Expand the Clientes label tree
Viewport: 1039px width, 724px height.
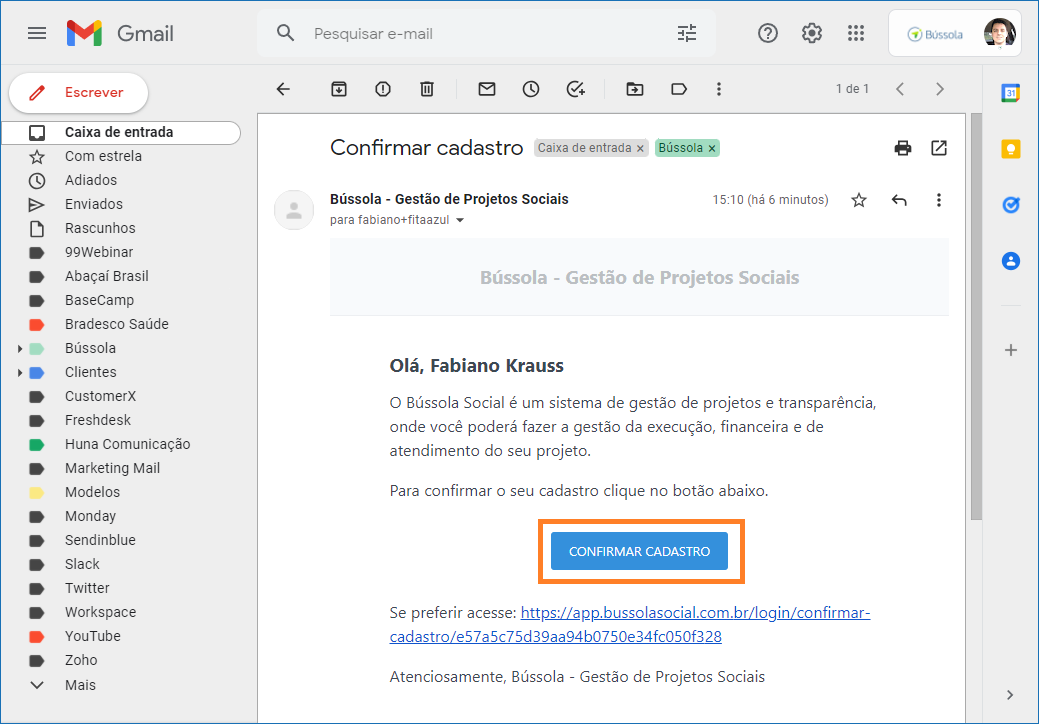[x=20, y=372]
